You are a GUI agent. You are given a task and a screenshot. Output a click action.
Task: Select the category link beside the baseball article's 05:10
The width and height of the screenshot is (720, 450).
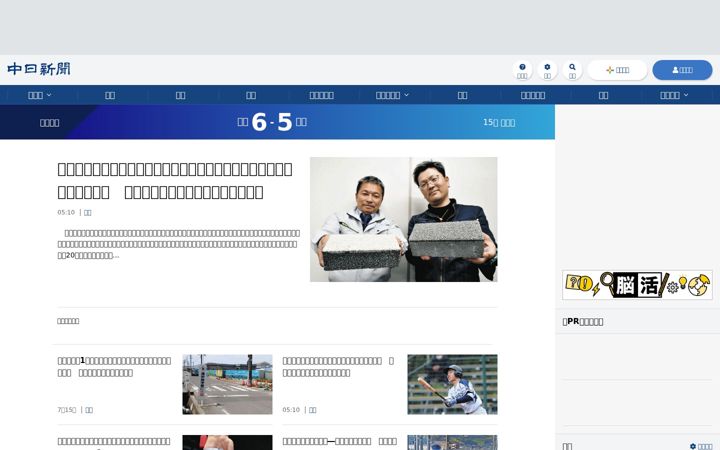coord(313,410)
